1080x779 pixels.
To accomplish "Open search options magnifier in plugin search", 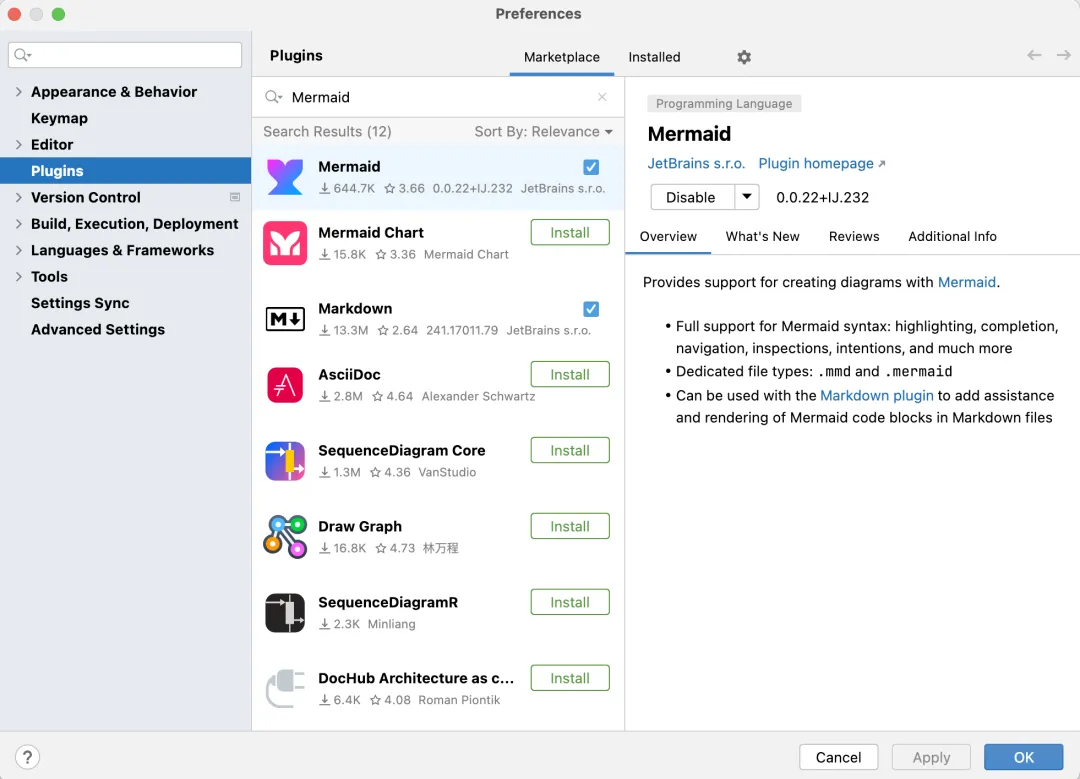I will (273, 97).
